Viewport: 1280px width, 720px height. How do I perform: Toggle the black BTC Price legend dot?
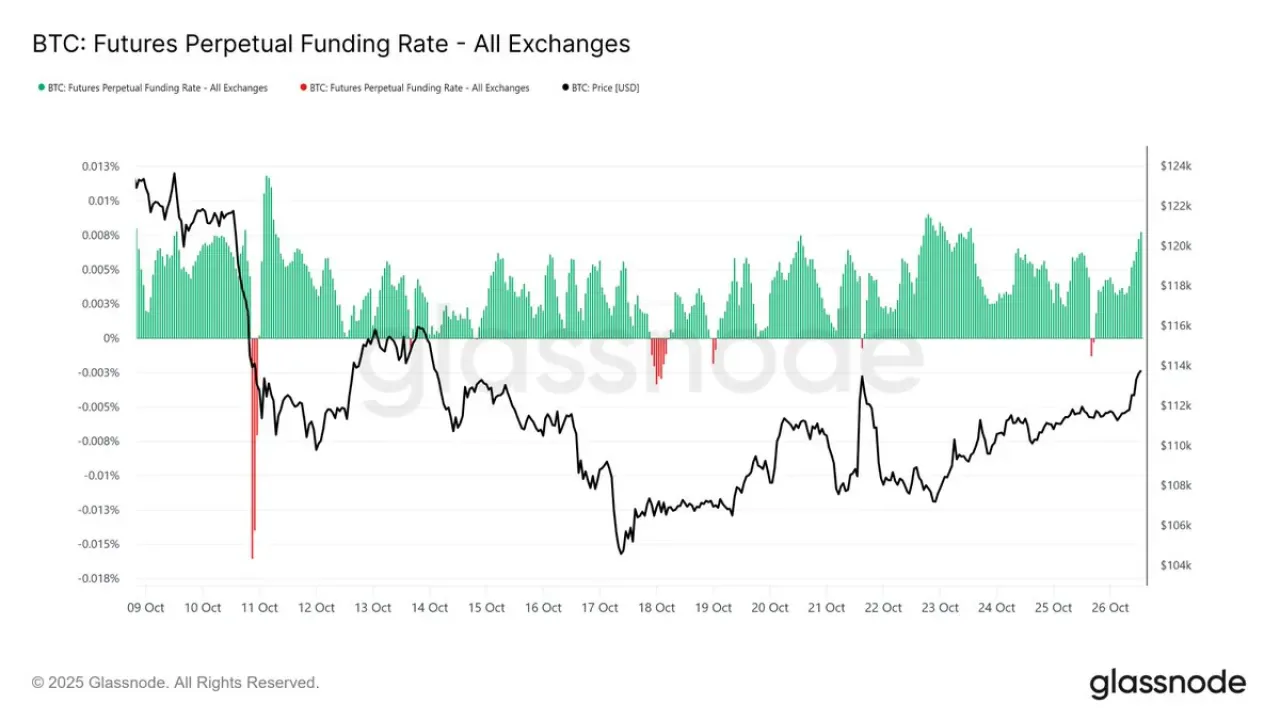pyautogui.click(x=564, y=88)
